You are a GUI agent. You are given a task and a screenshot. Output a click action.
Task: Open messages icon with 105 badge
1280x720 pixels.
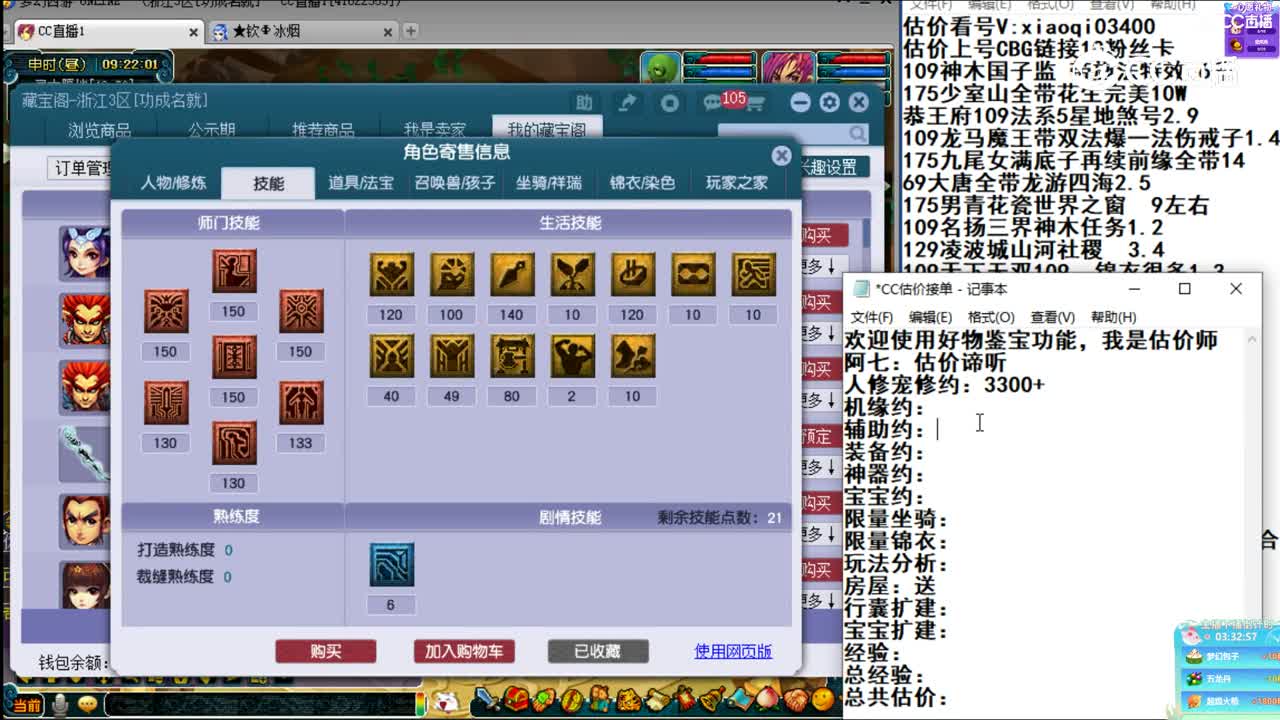tap(713, 102)
